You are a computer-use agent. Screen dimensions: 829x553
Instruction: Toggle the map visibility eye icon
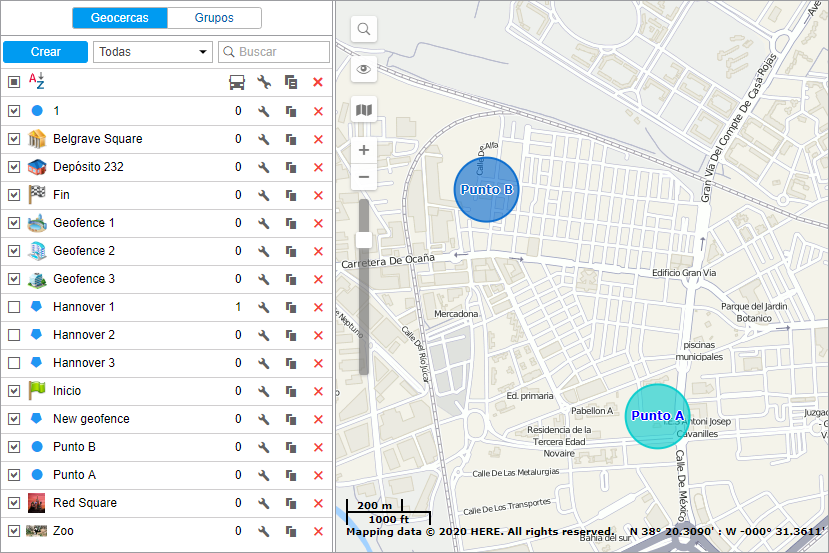[364, 69]
